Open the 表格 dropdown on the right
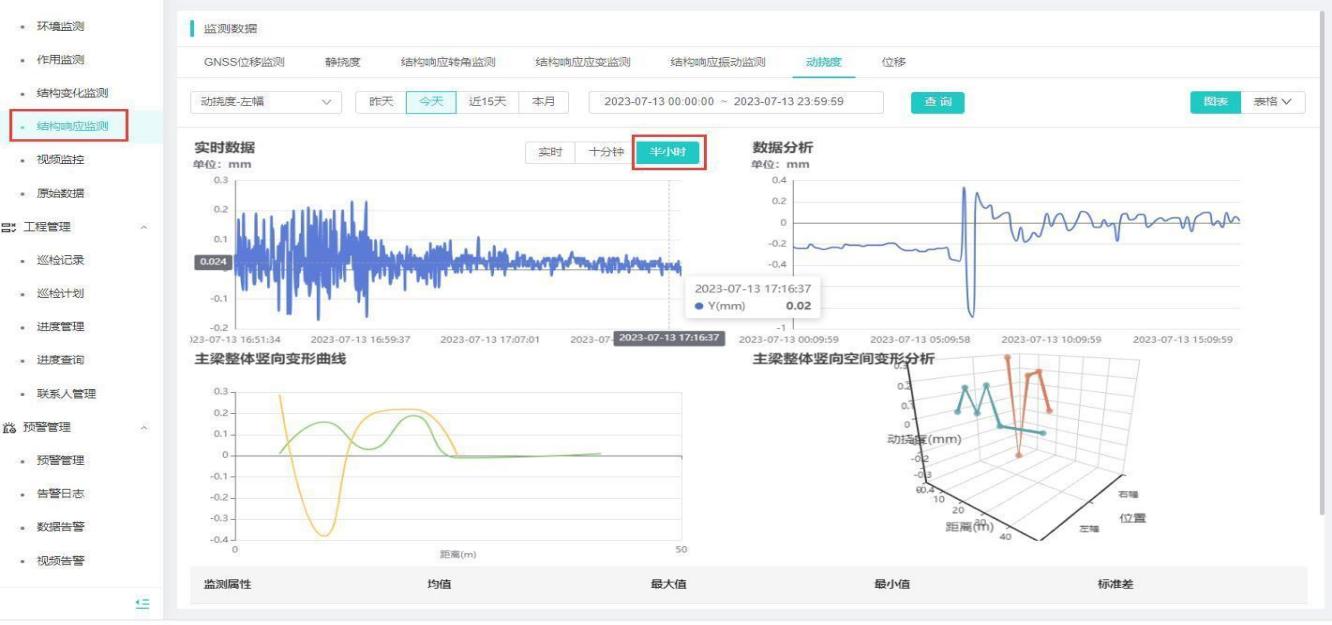Image resolution: width=1332 pixels, height=625 pixels. click(x=1272, y=102)
